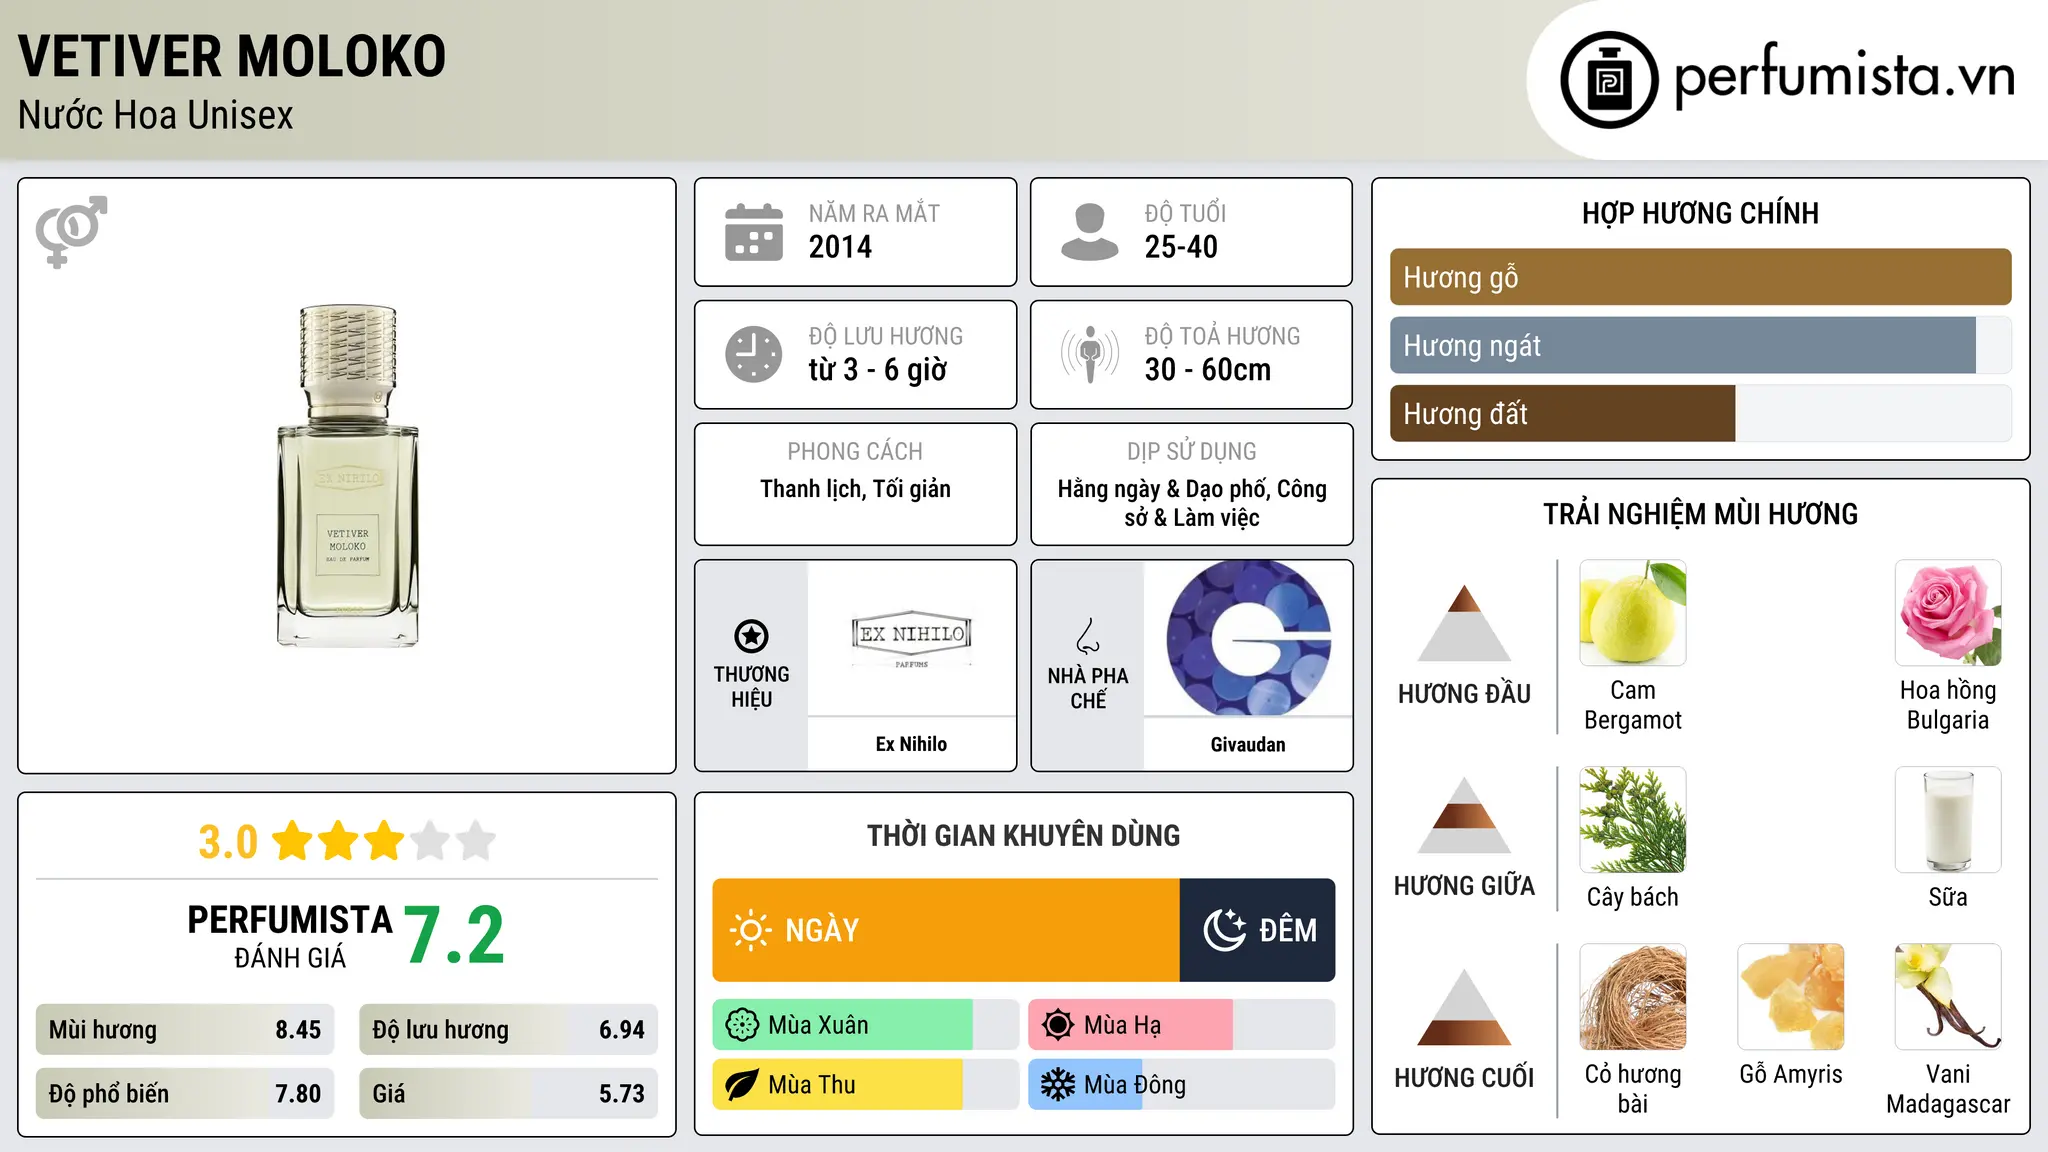The height and width of the screenshot is (1152, 2048).
Task: Click the 7.2 Perfumista rating number
Action: click(x=455, y=936)
